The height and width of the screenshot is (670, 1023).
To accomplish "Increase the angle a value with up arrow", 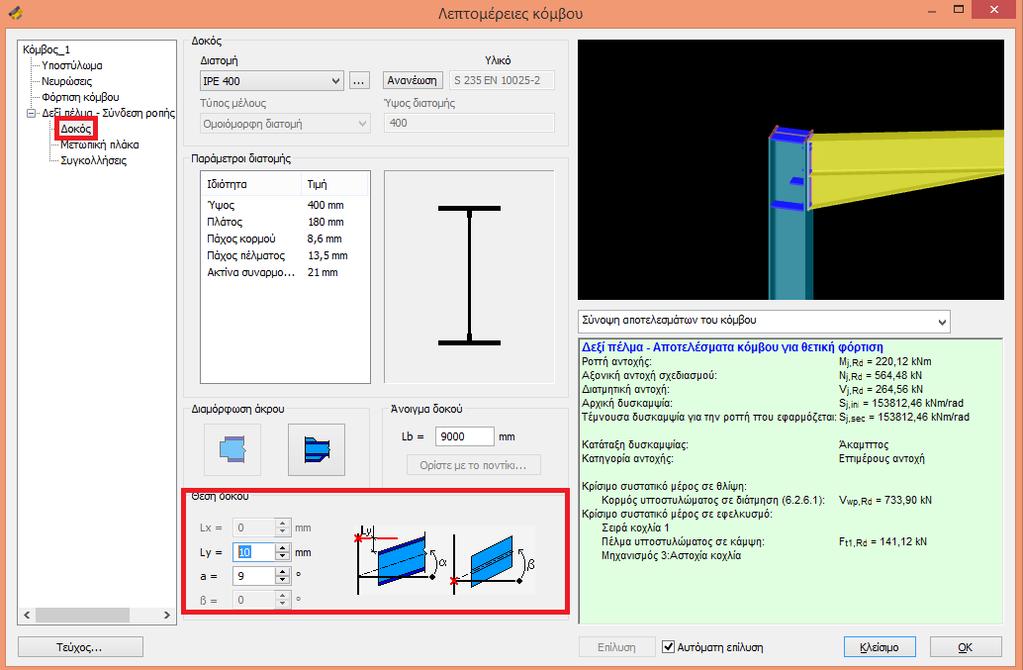I will (282, 571).
